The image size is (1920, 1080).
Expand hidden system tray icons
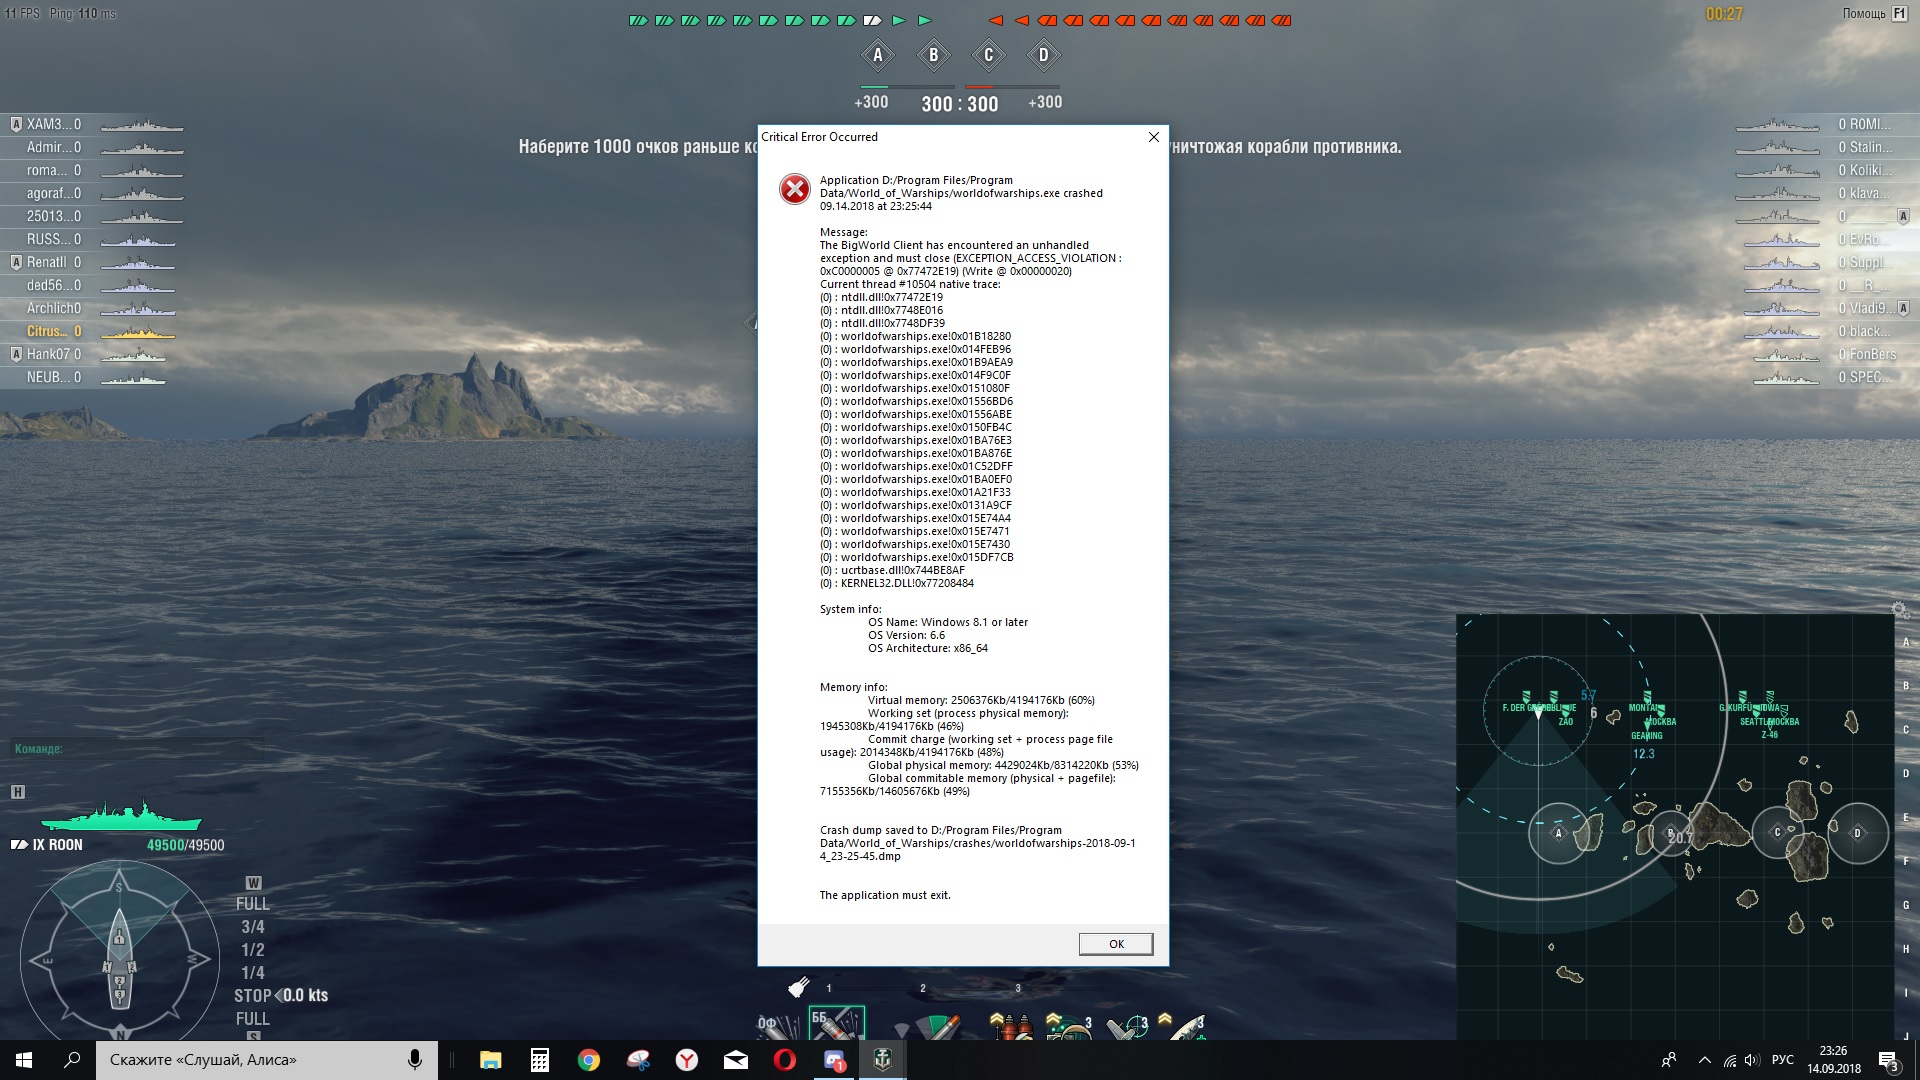1704,1060
